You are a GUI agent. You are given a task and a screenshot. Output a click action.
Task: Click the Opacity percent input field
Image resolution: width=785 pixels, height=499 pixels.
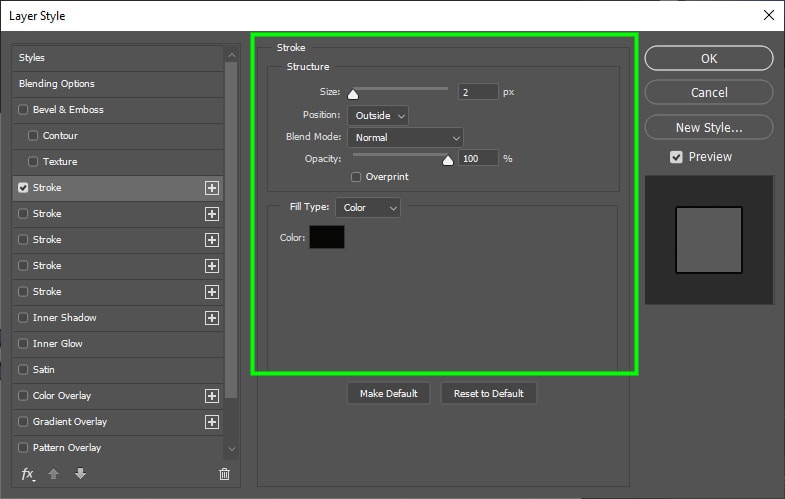click(x=478, y=158)
